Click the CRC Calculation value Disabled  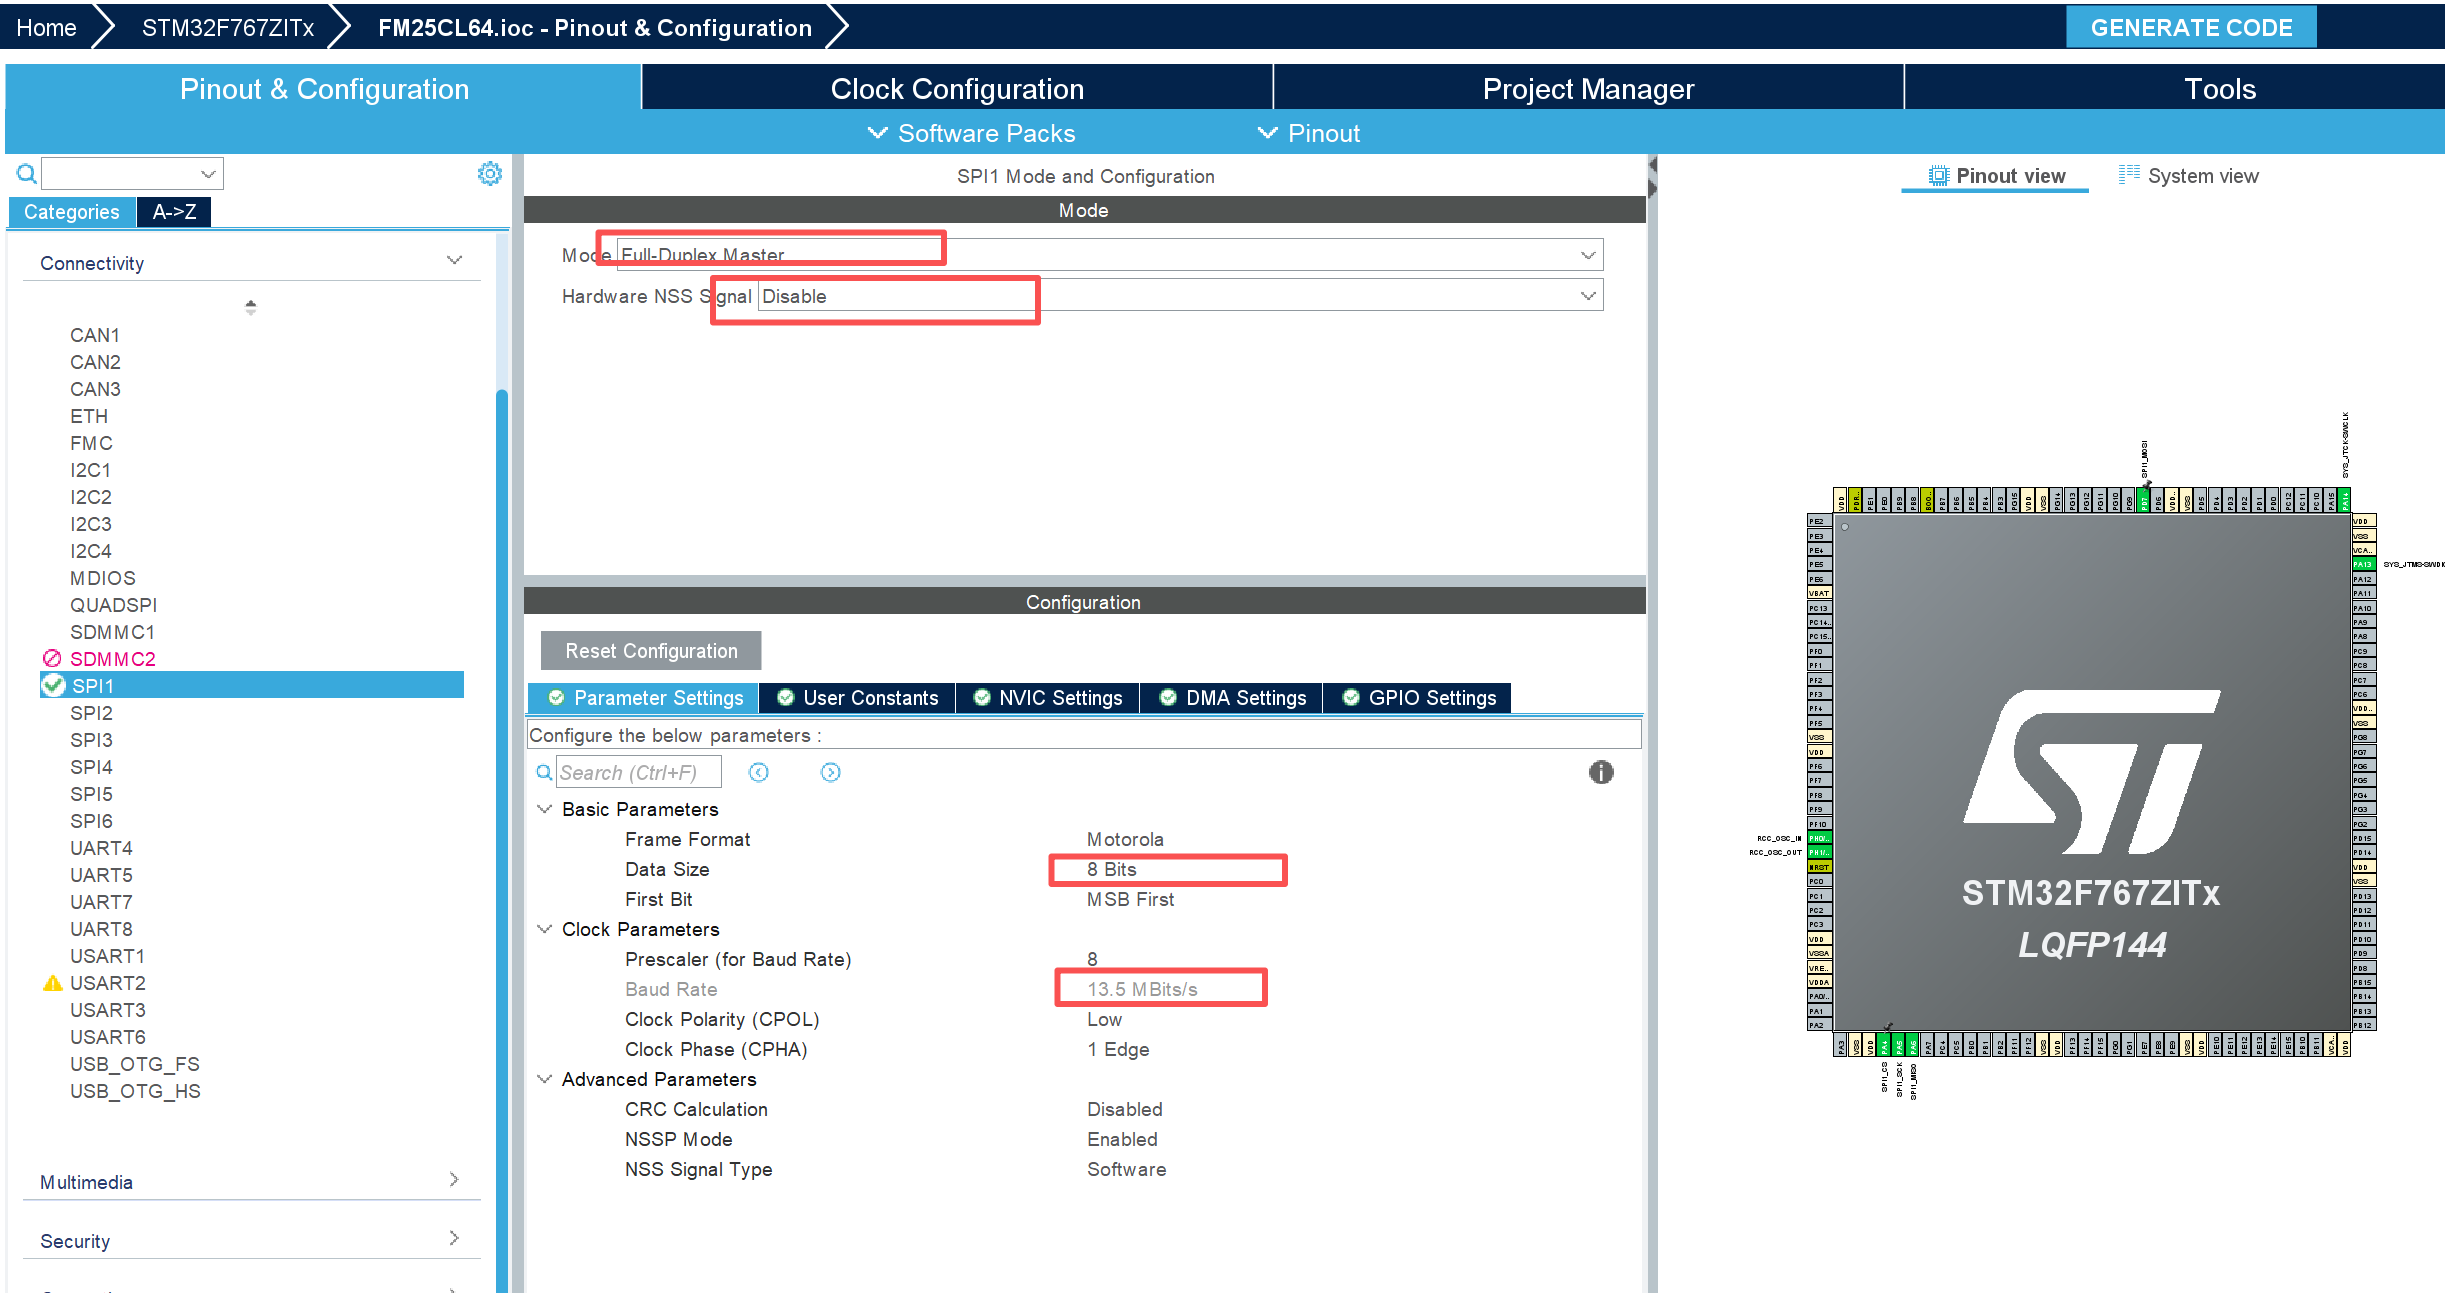(1124, 1109)
